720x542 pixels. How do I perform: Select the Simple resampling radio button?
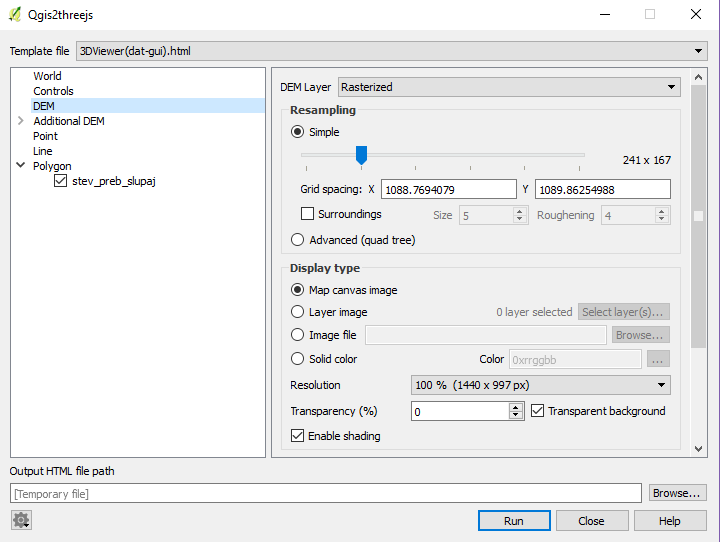point(298,132)
